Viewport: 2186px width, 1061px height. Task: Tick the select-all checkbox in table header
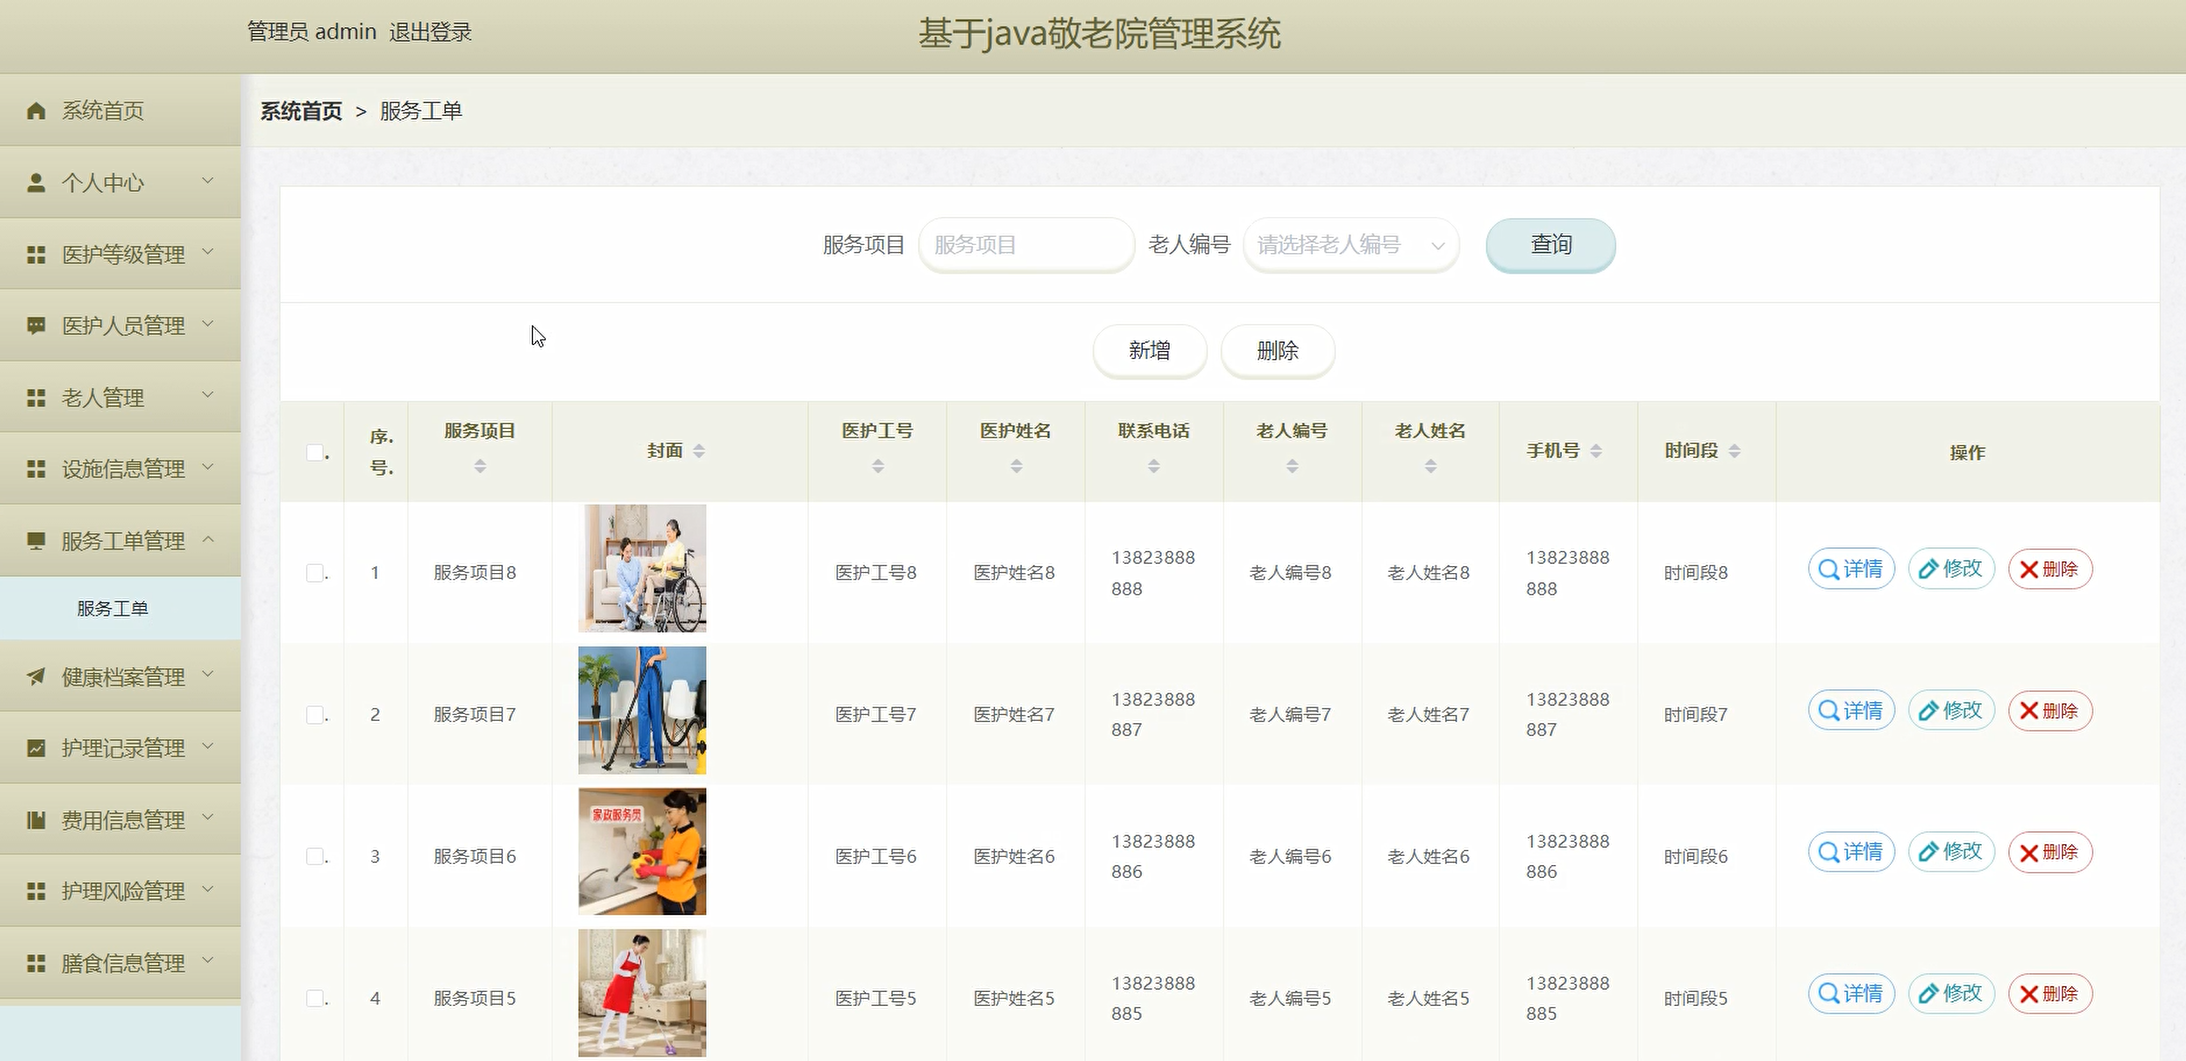[x=315, y=452]
